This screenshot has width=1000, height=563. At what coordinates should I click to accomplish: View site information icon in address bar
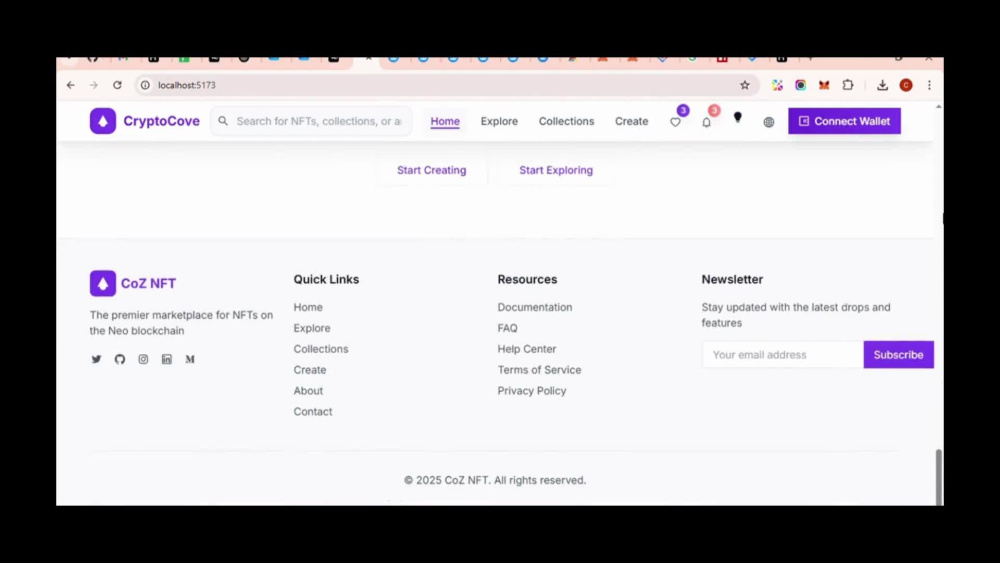(x=145, y=85)
